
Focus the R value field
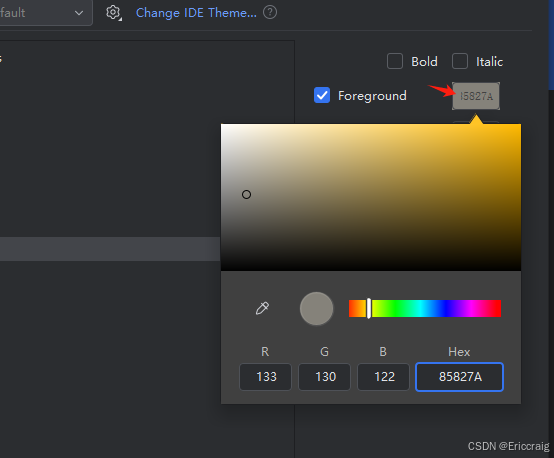coord(265,377)
